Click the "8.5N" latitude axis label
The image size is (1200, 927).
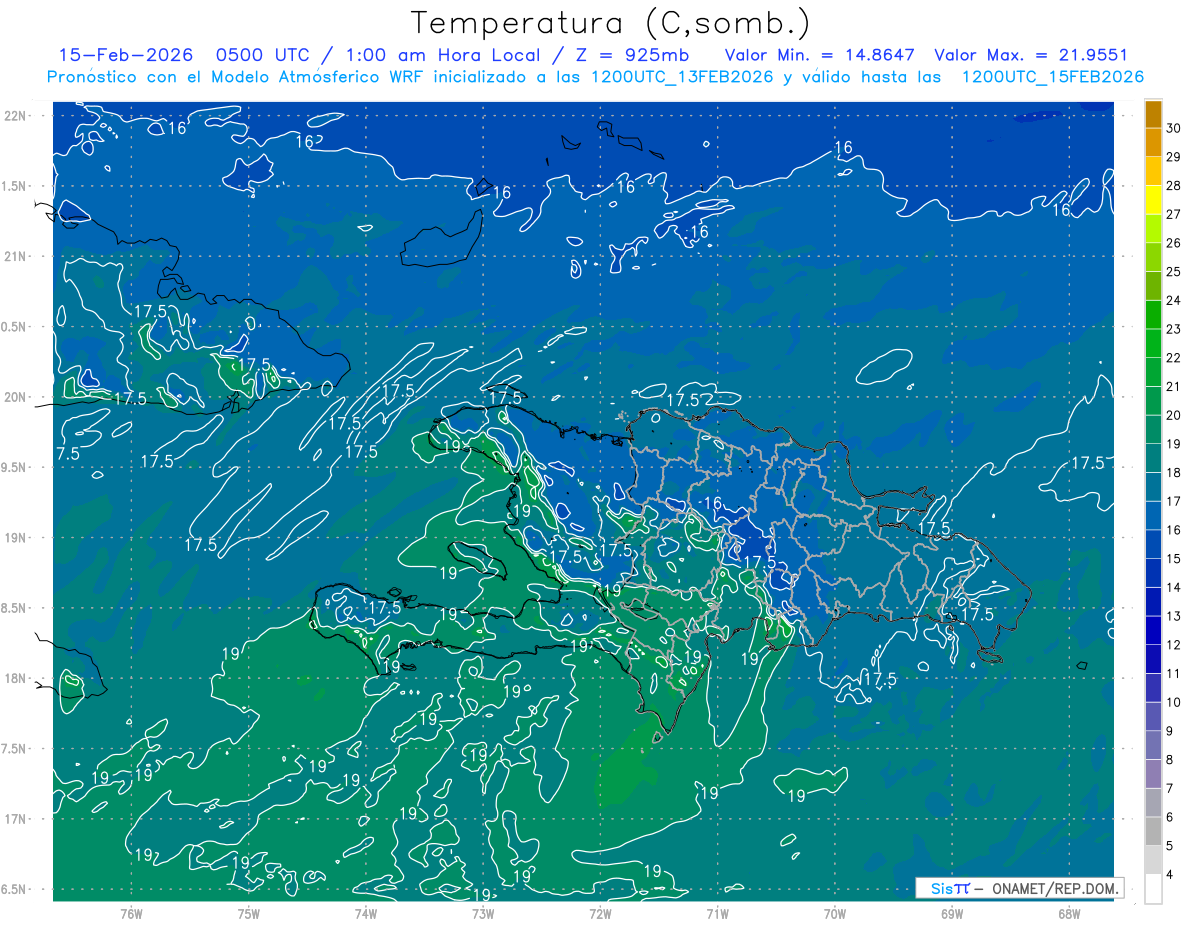[x=15, y=608]
